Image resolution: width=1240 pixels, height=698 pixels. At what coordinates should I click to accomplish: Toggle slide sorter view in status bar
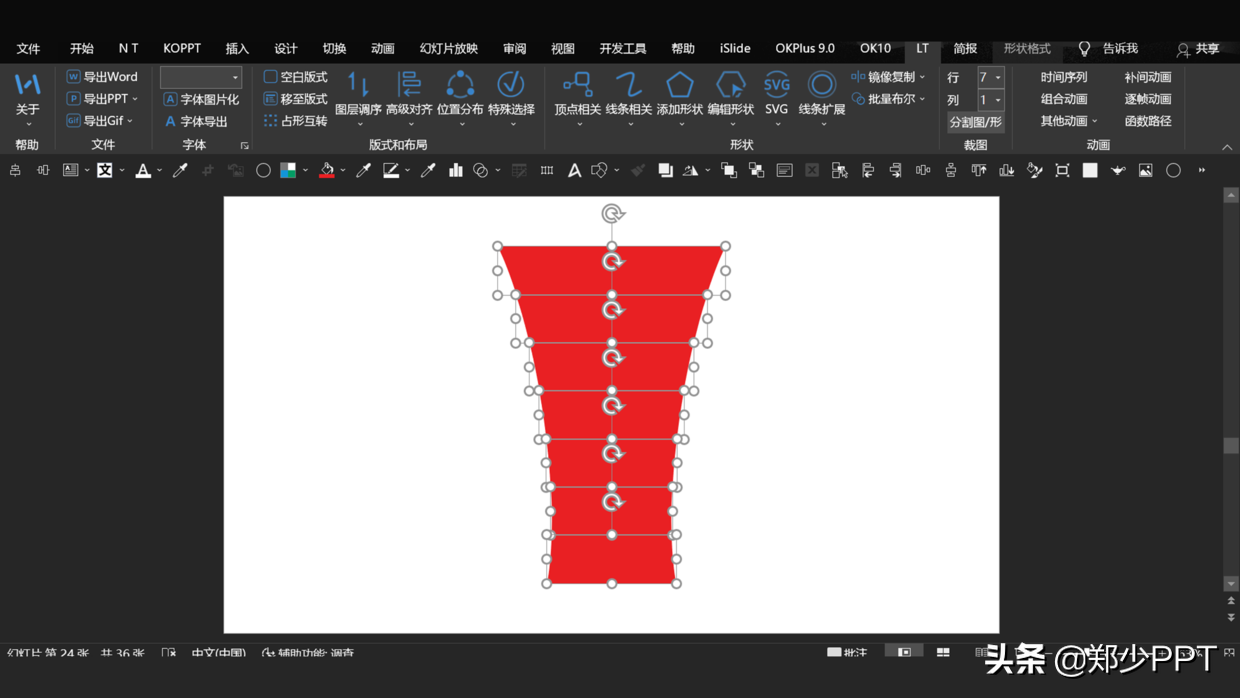[943, 652]
